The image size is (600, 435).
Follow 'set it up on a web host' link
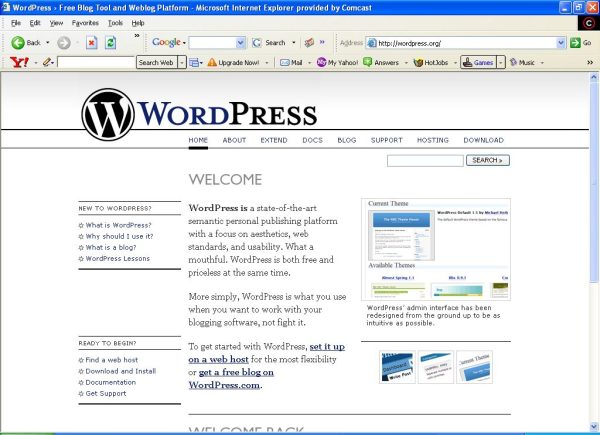click(266, 353)
